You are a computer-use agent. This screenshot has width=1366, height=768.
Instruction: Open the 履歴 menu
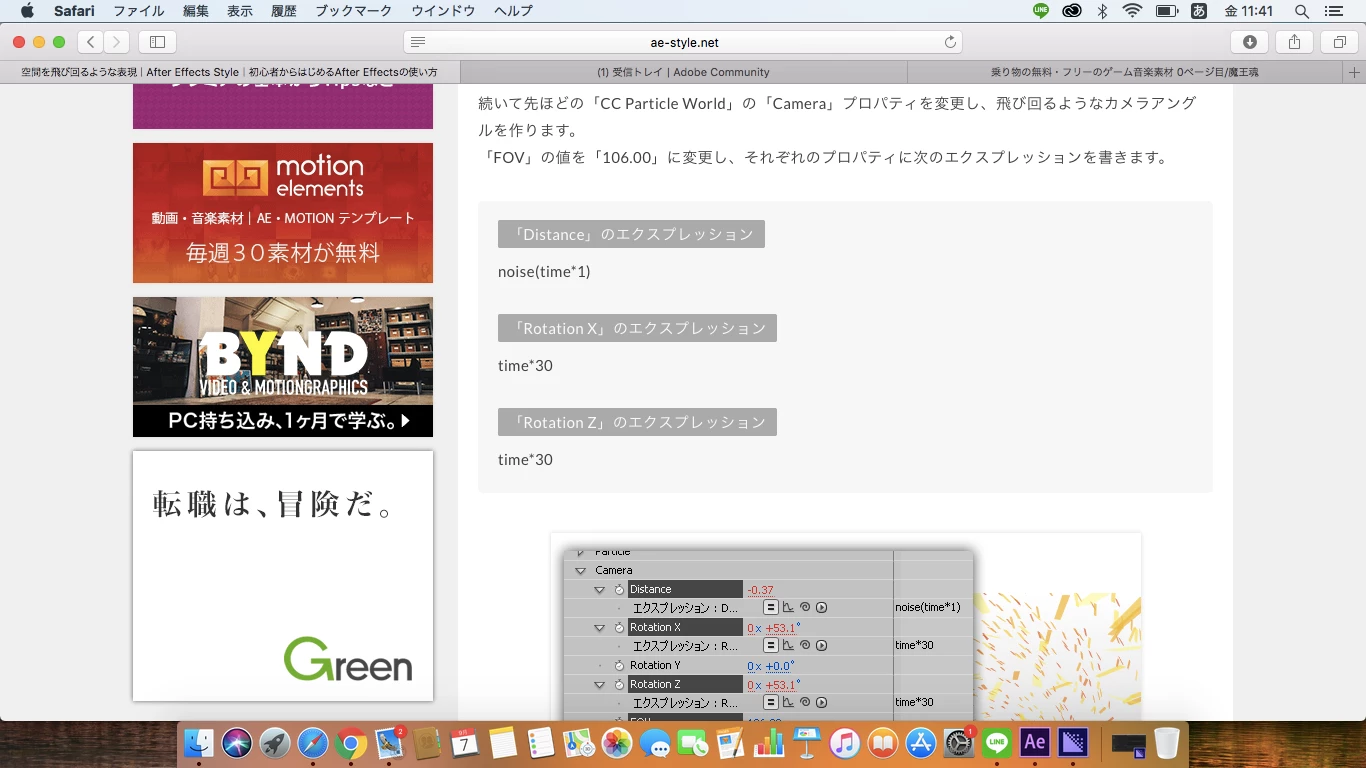click(284, 11)
